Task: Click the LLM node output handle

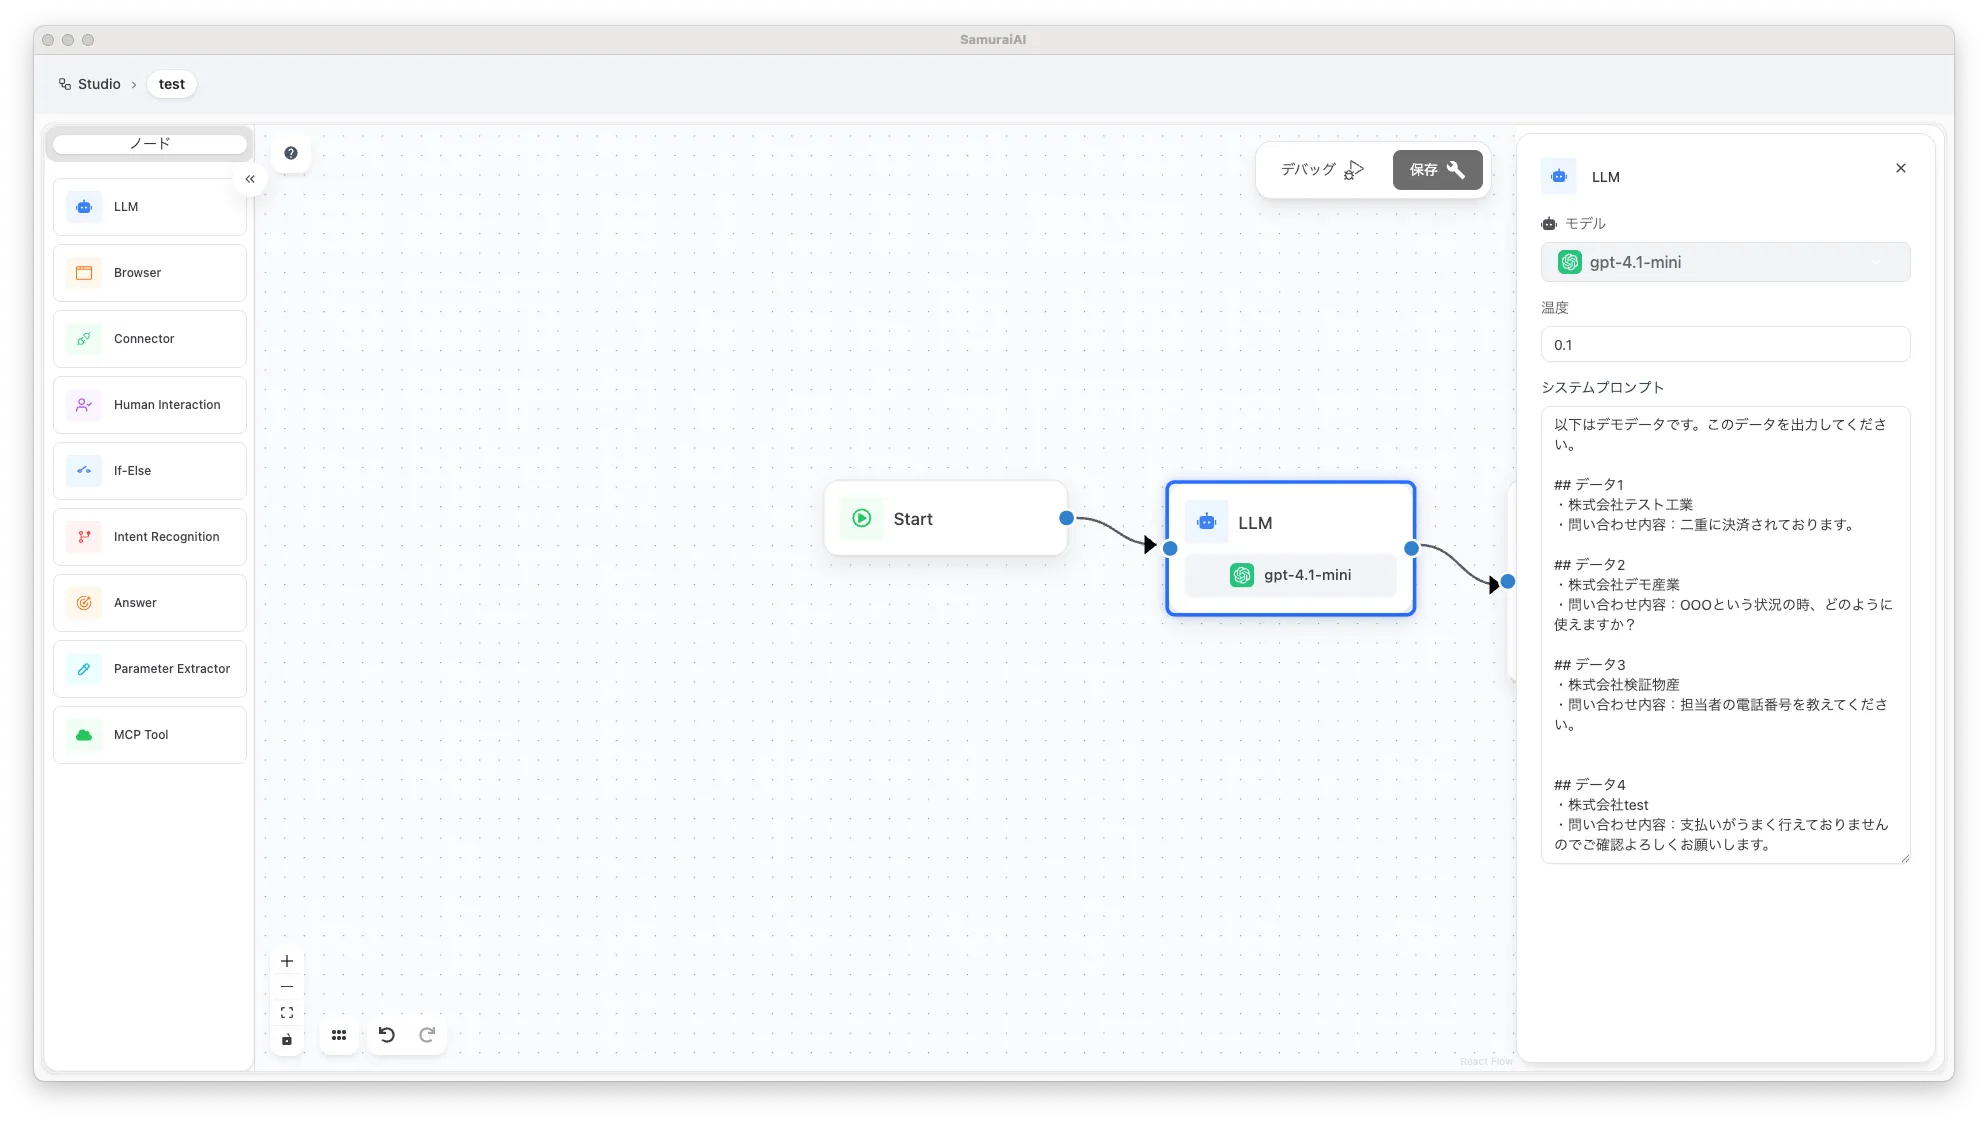Action: [x=1411, y=548]
